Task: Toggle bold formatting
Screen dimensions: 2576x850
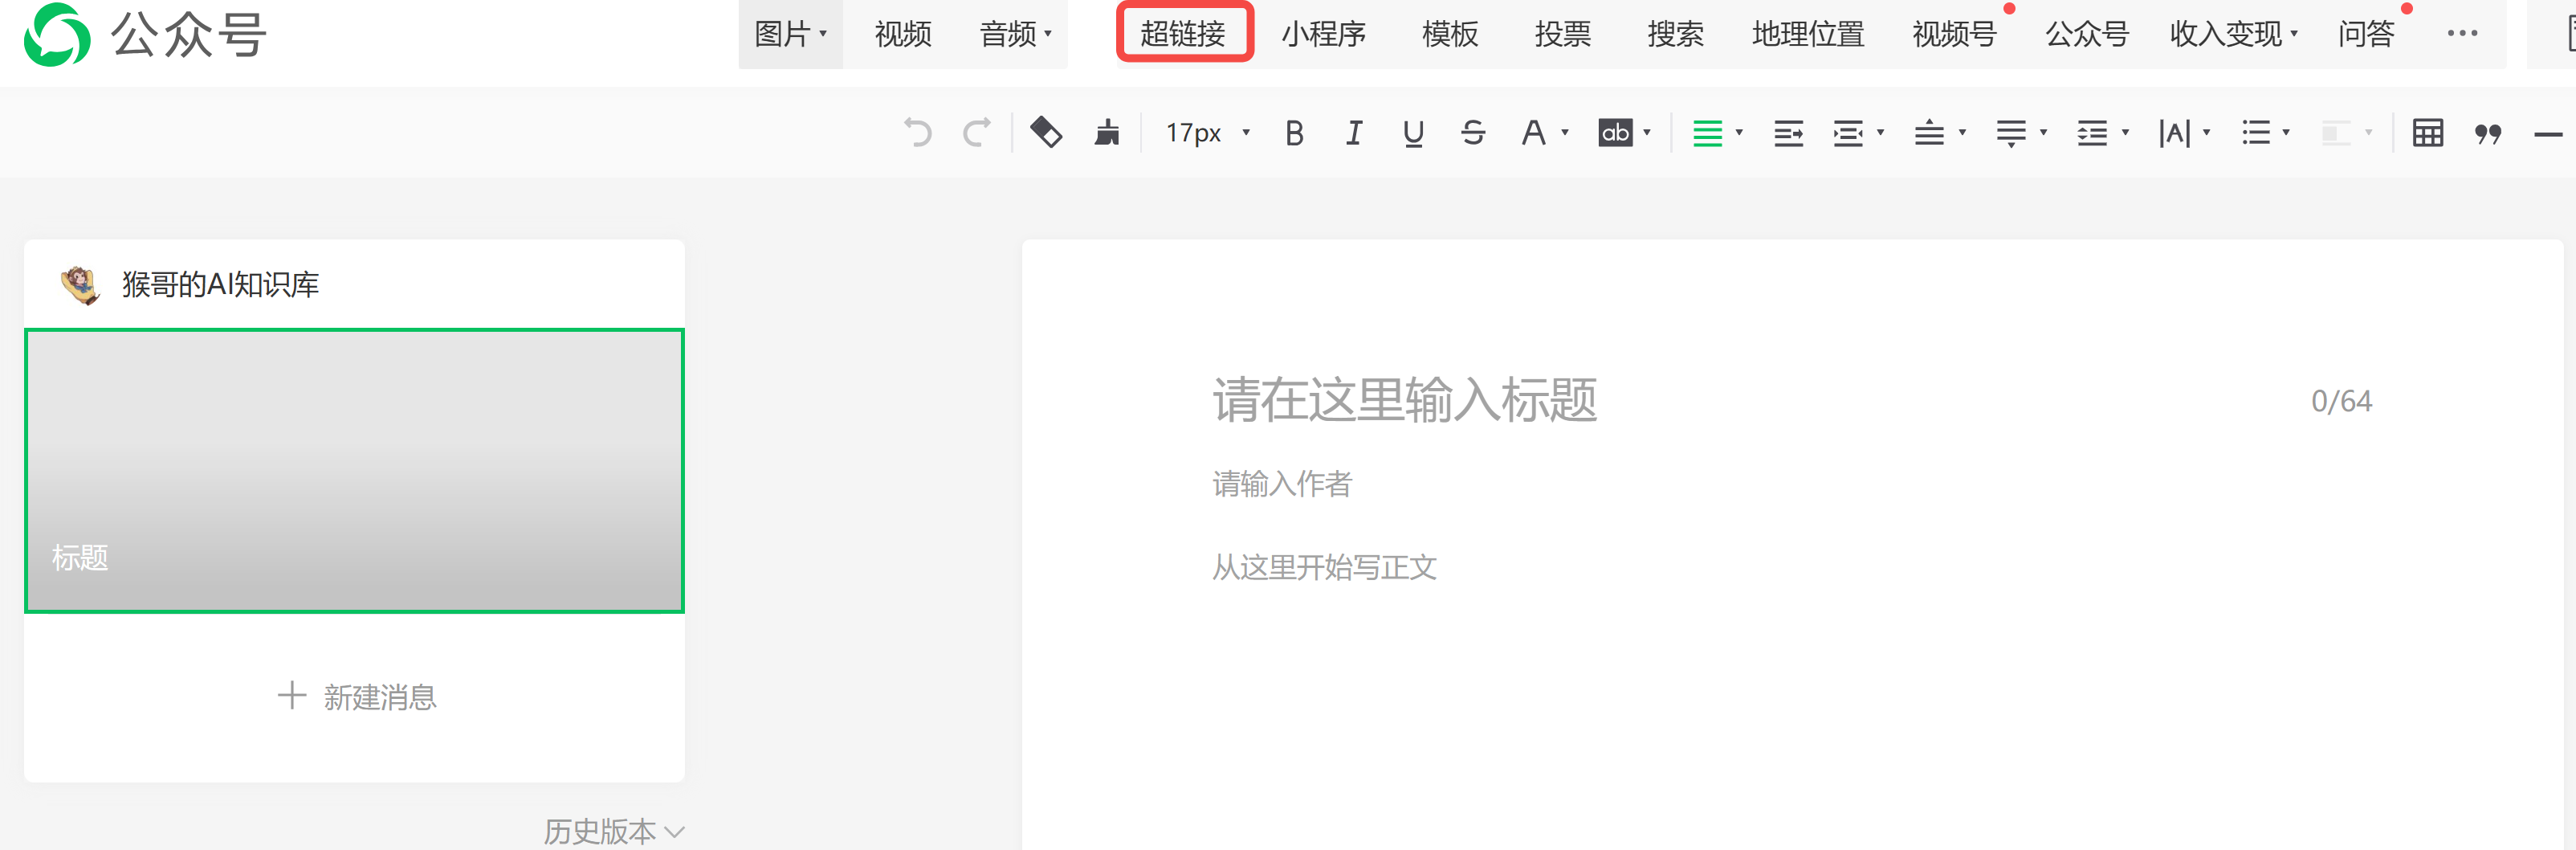Action: (x=1294, y=133)
